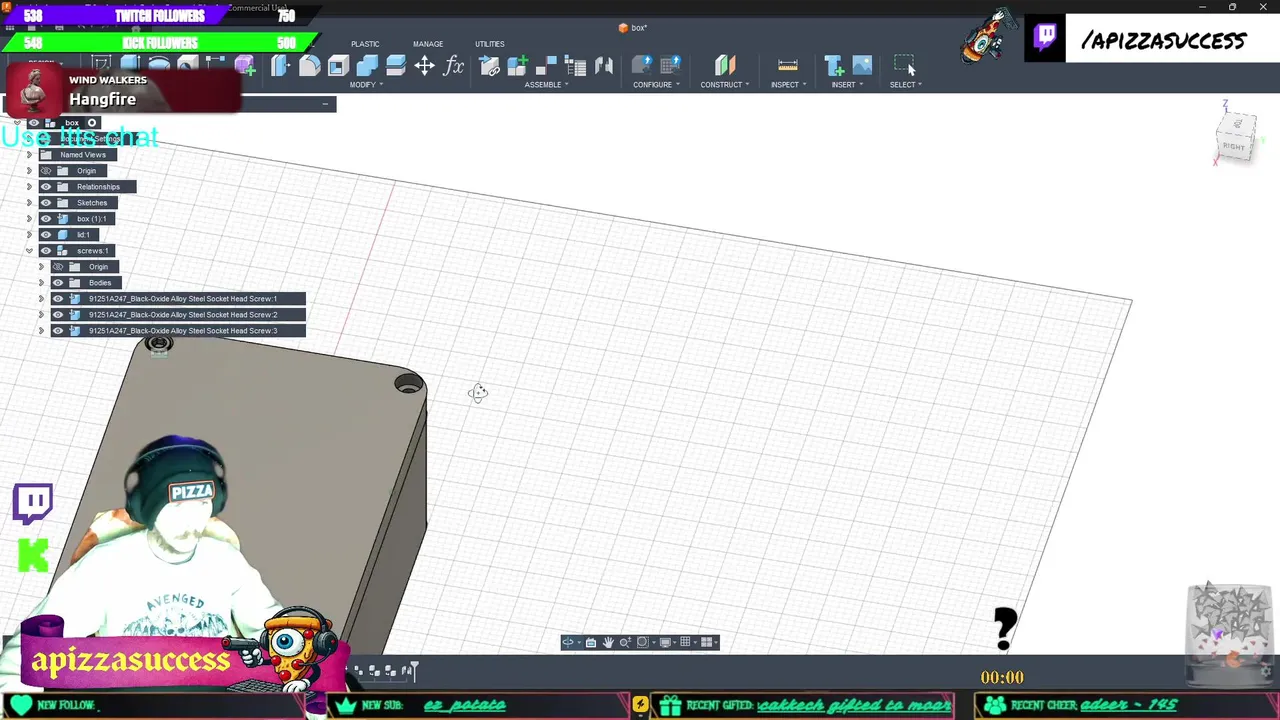The image size is (1280, 720).
Task: Switch to the Manage tab
Action: point(428,44)
